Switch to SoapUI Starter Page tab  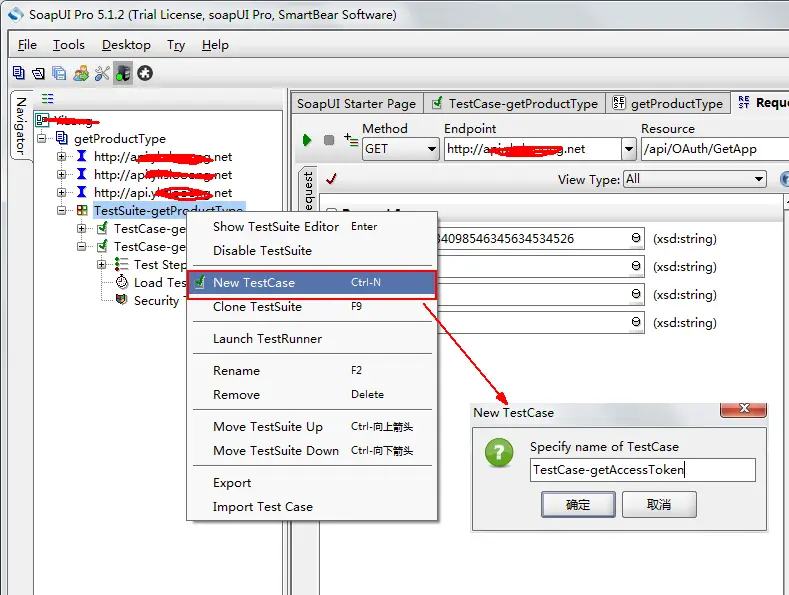[357, 103]
